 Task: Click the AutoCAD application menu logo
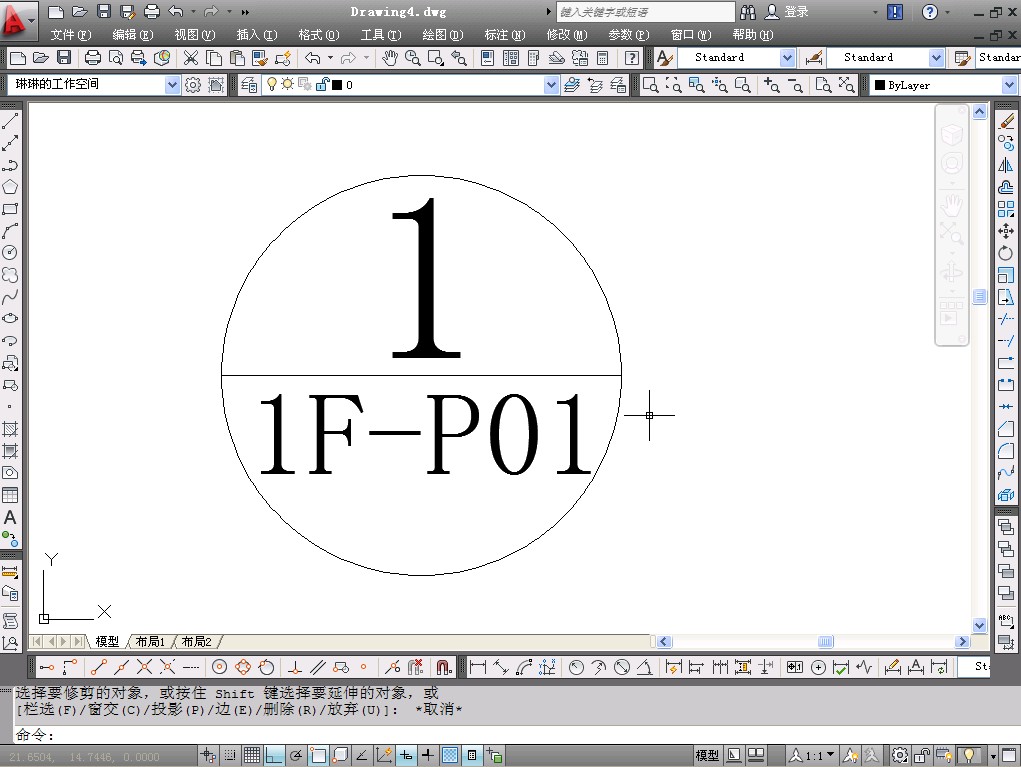18,15
